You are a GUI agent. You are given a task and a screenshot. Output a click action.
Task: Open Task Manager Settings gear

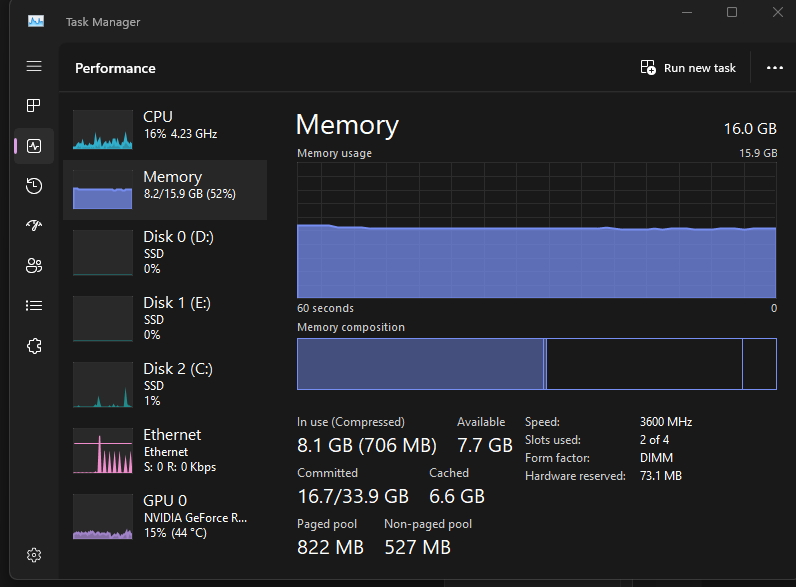34,555
